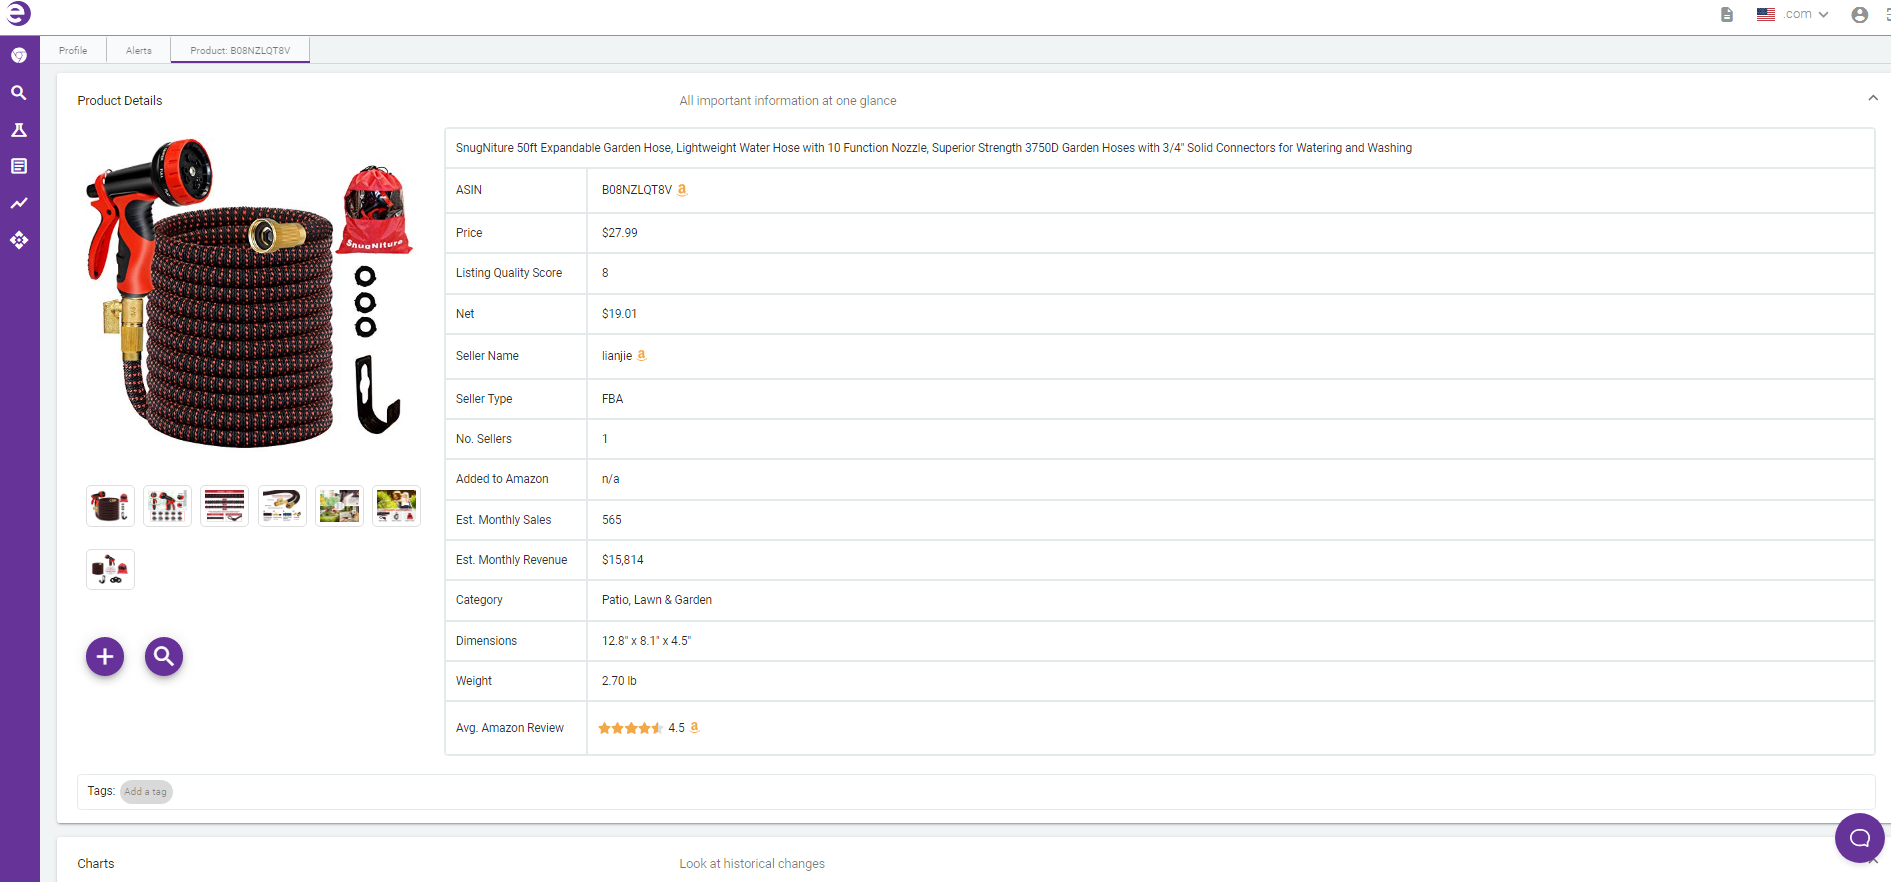Open the search magnifier in the sidebar
The image size is (1891, 882).
19,92
